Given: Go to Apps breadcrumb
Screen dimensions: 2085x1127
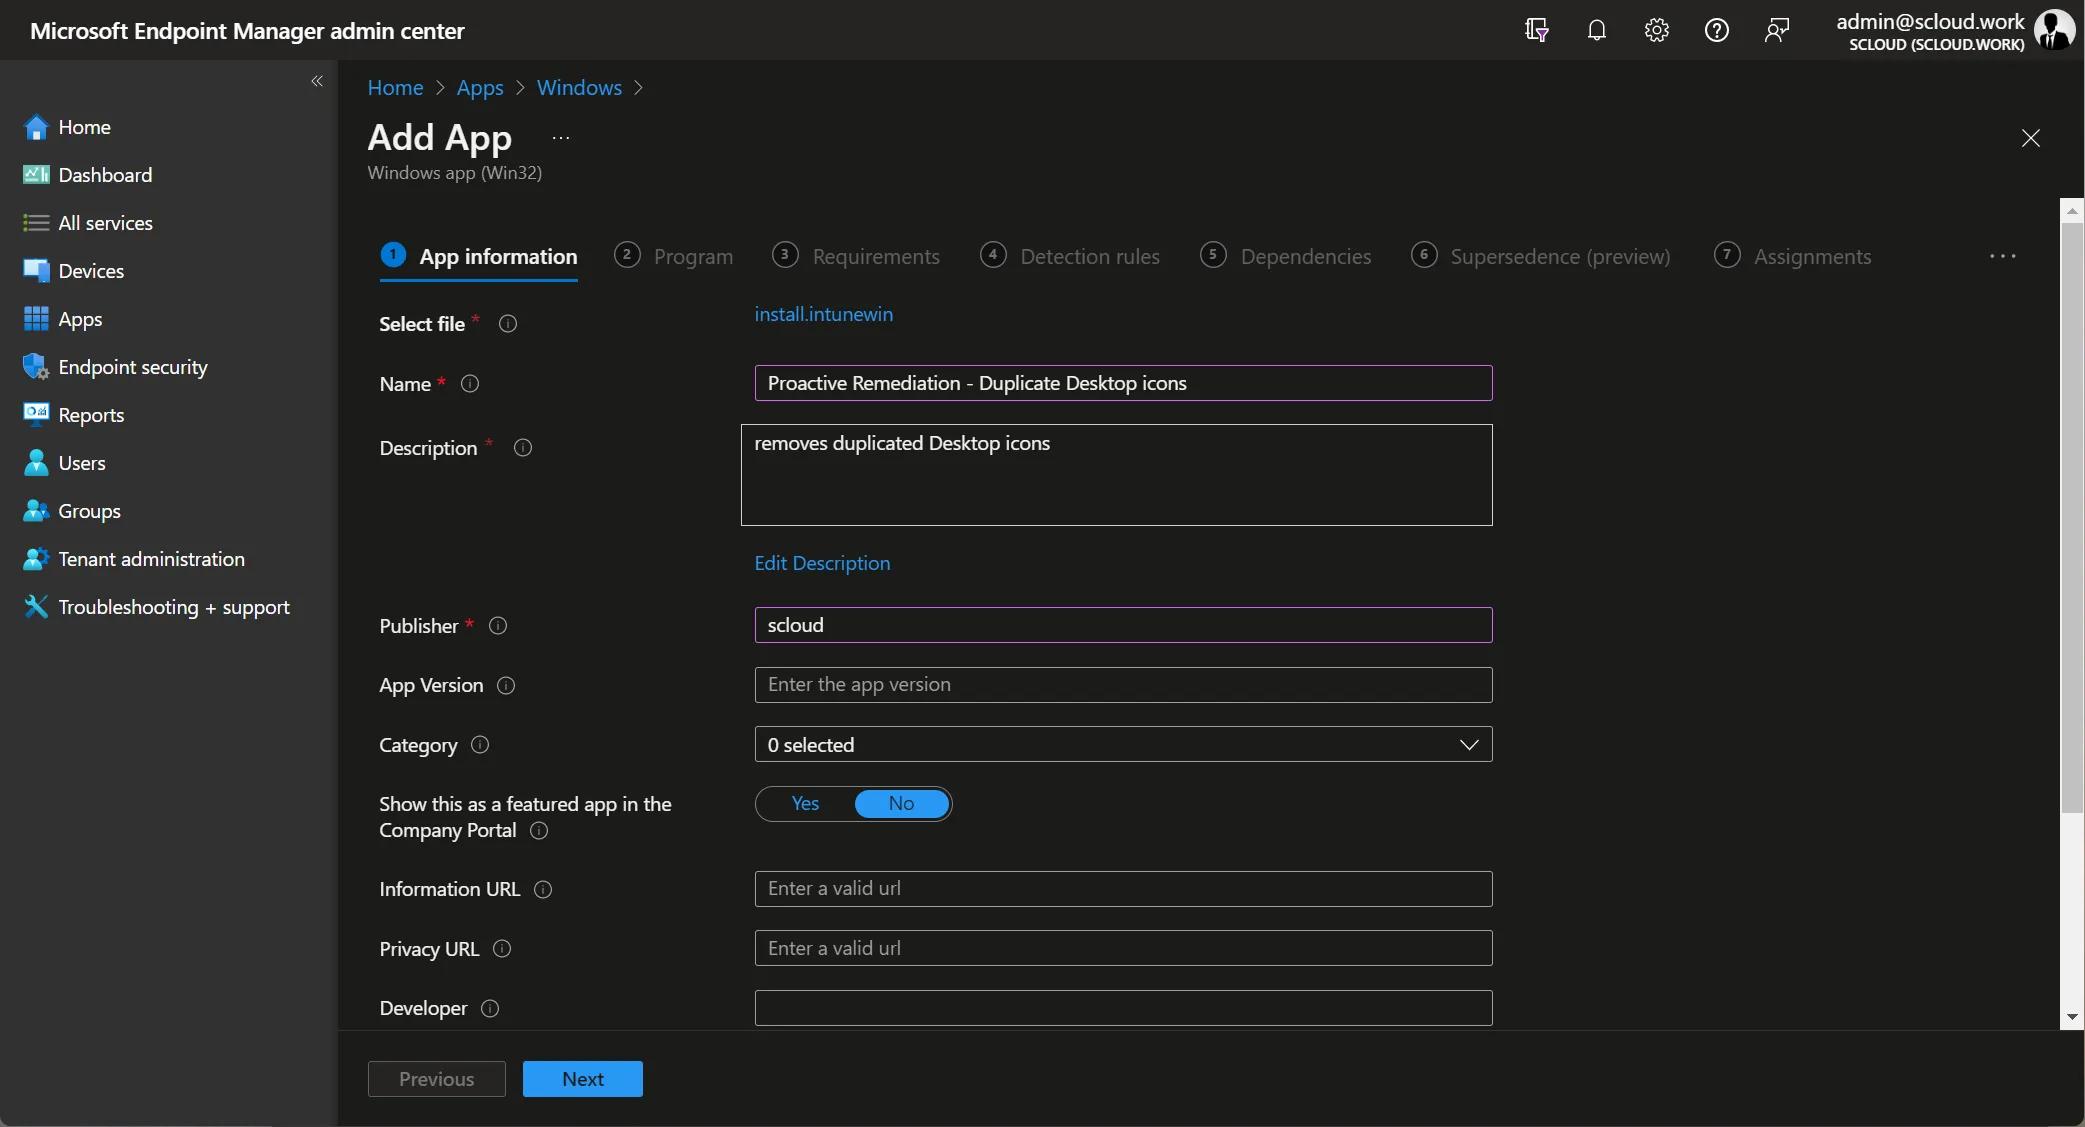Looking at the screenshot, I should pyautogui.click(x=480, y=88).
